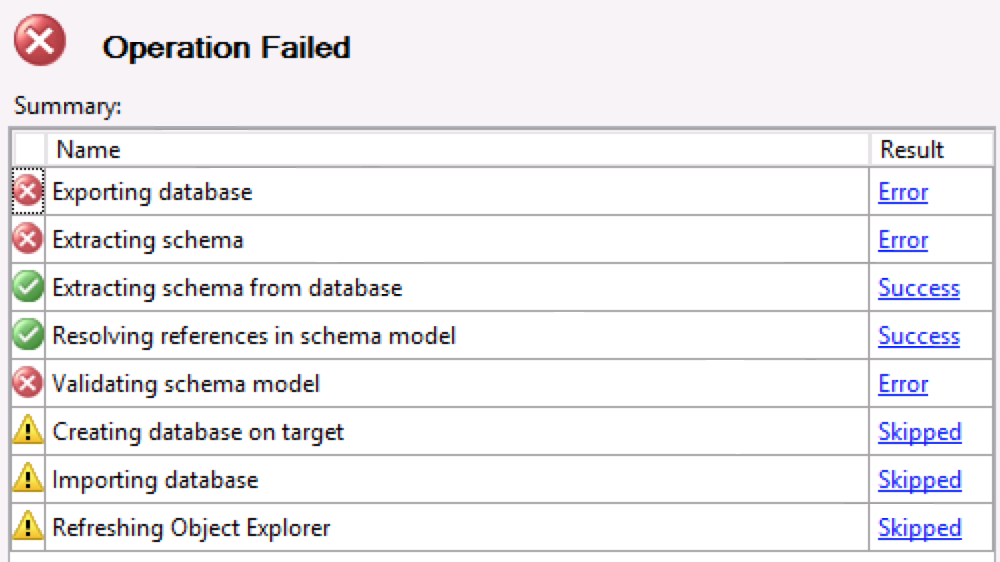Viewport: 1000px width, 562px height.
Task: Open the Error link for Exporting database
Action: click(x=903, y=192)
